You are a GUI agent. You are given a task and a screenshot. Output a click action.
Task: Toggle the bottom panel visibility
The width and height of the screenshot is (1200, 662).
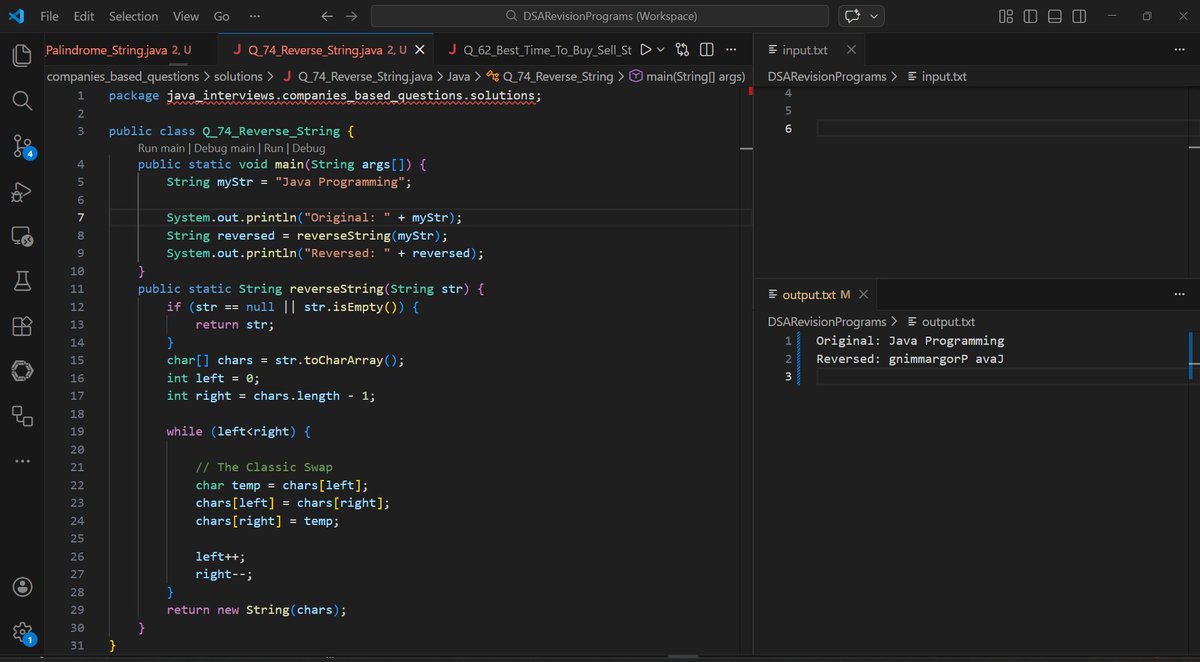(x=1055, y=16)
